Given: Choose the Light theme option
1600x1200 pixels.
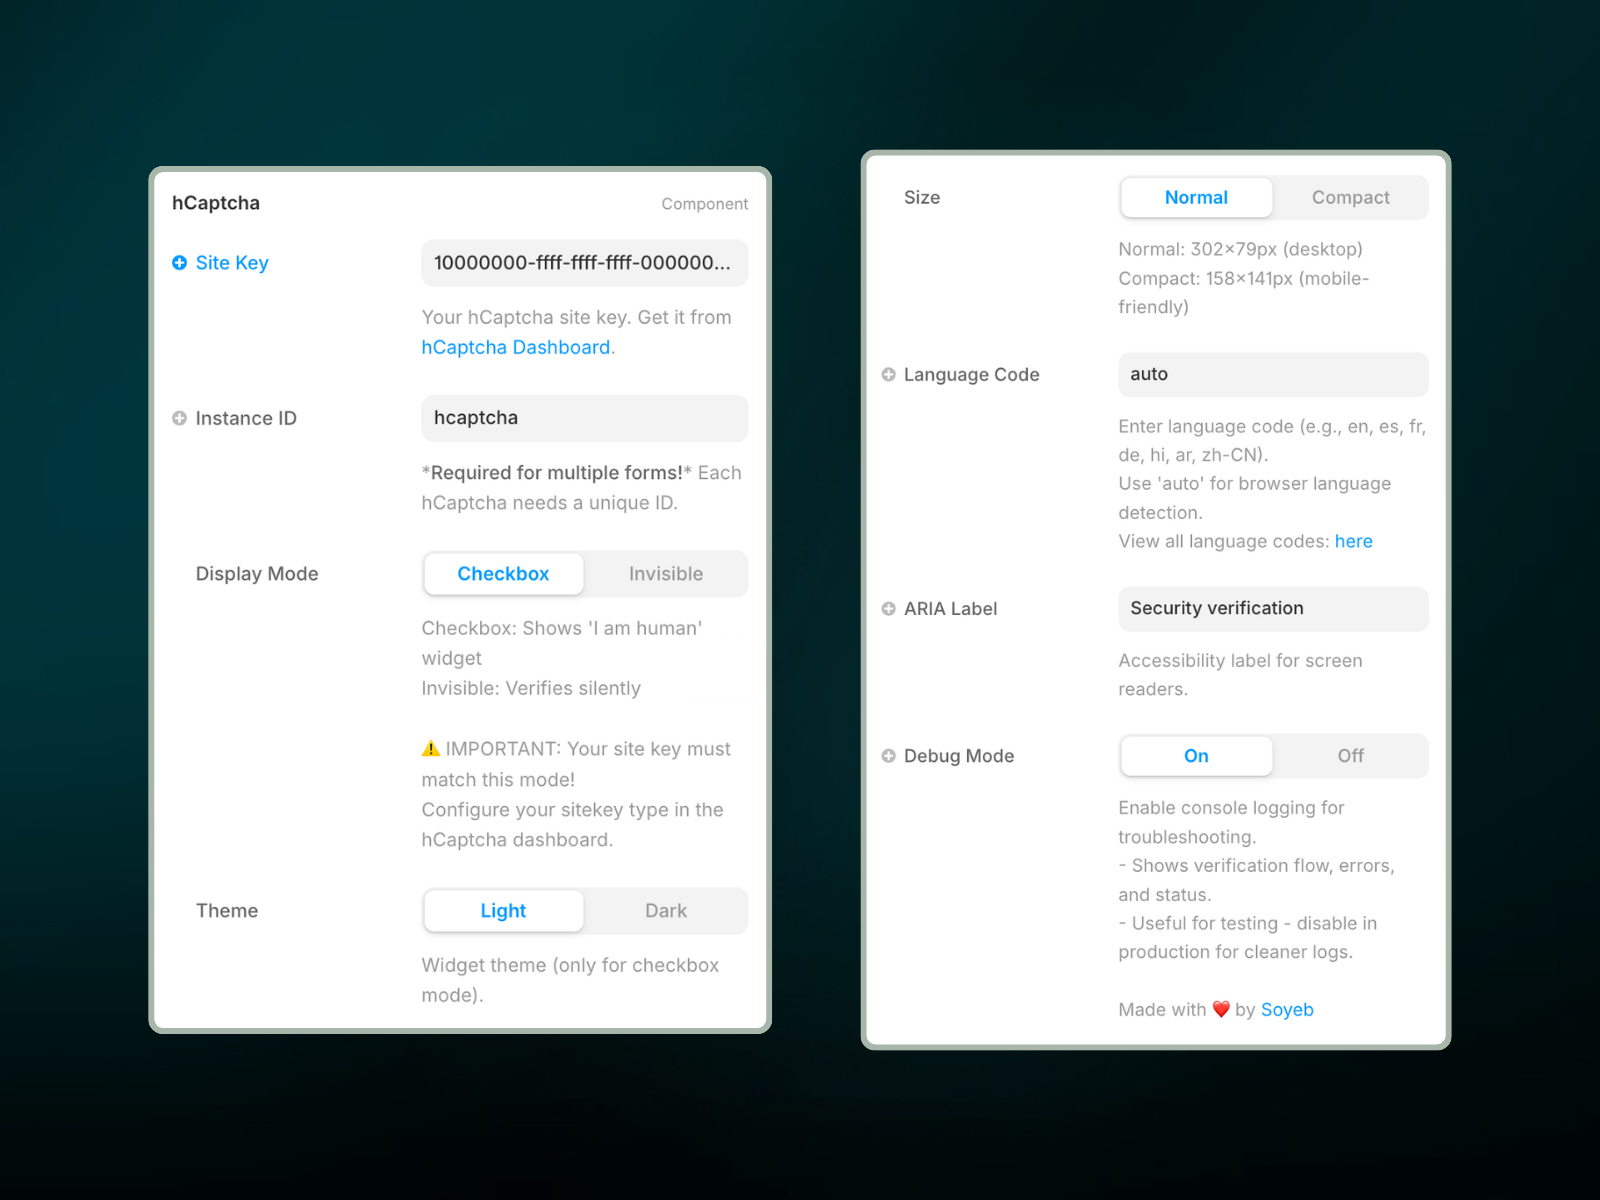Looking at the screenshot, I should point(503,911).
